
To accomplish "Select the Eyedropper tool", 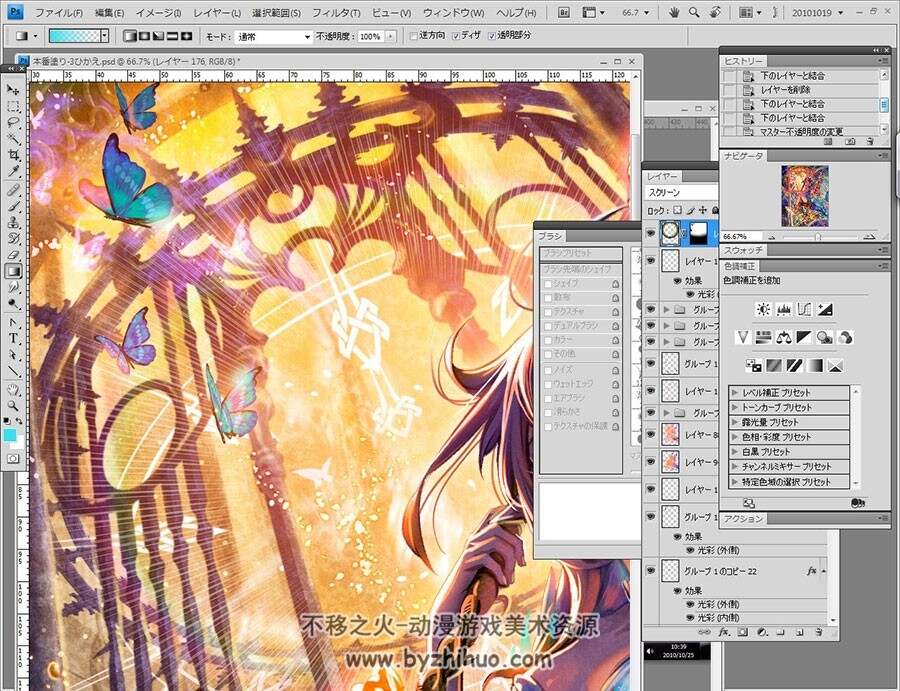I will [13, 171].
